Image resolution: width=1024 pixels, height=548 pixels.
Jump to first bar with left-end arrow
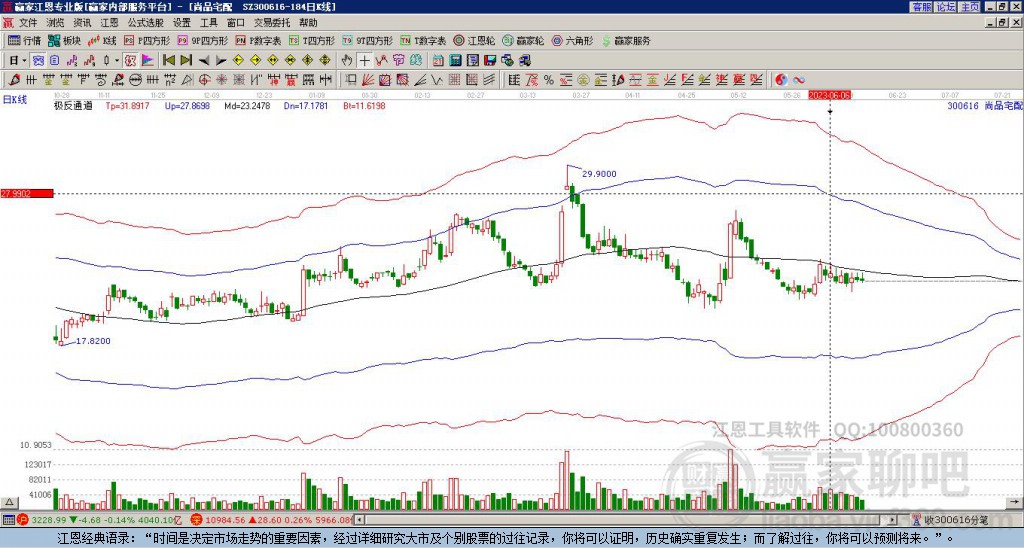coord(168,60)
